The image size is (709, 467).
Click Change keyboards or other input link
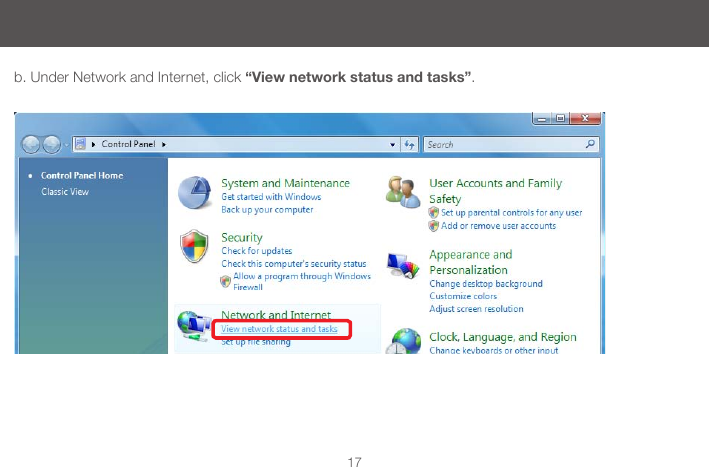coord(494,350)
